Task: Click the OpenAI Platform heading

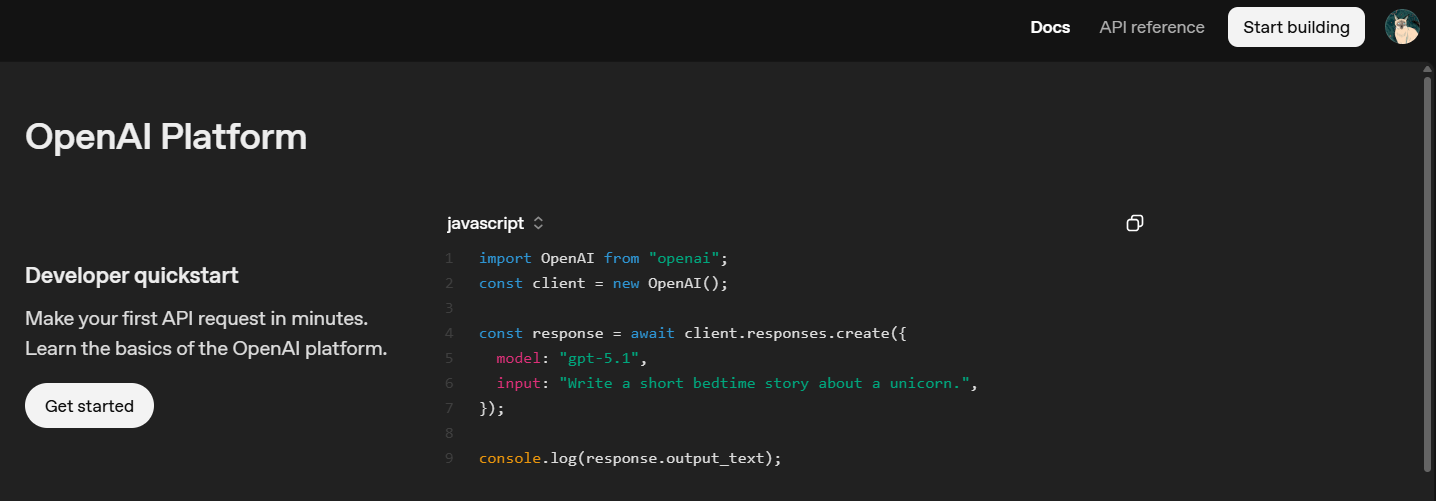Action: (x=166, y=136)
